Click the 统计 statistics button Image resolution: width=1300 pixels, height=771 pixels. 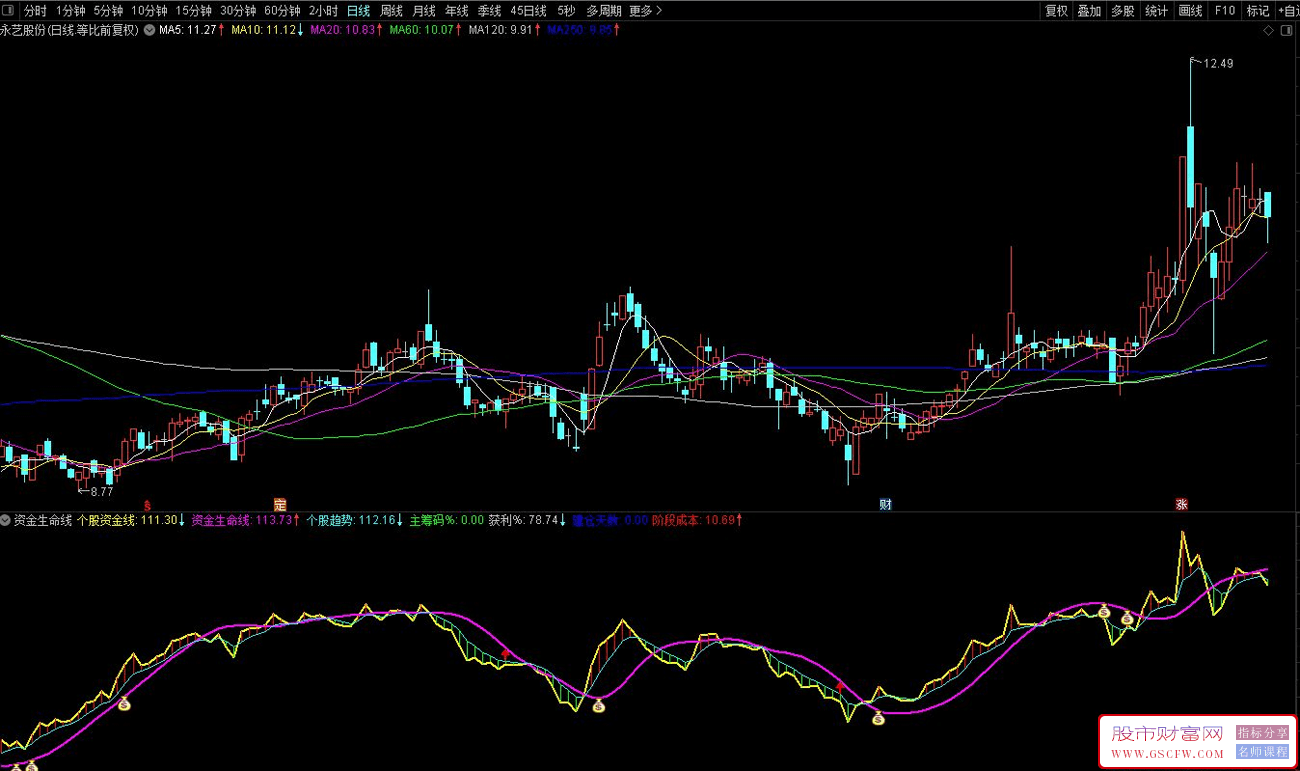click(x=1157, y=11)
